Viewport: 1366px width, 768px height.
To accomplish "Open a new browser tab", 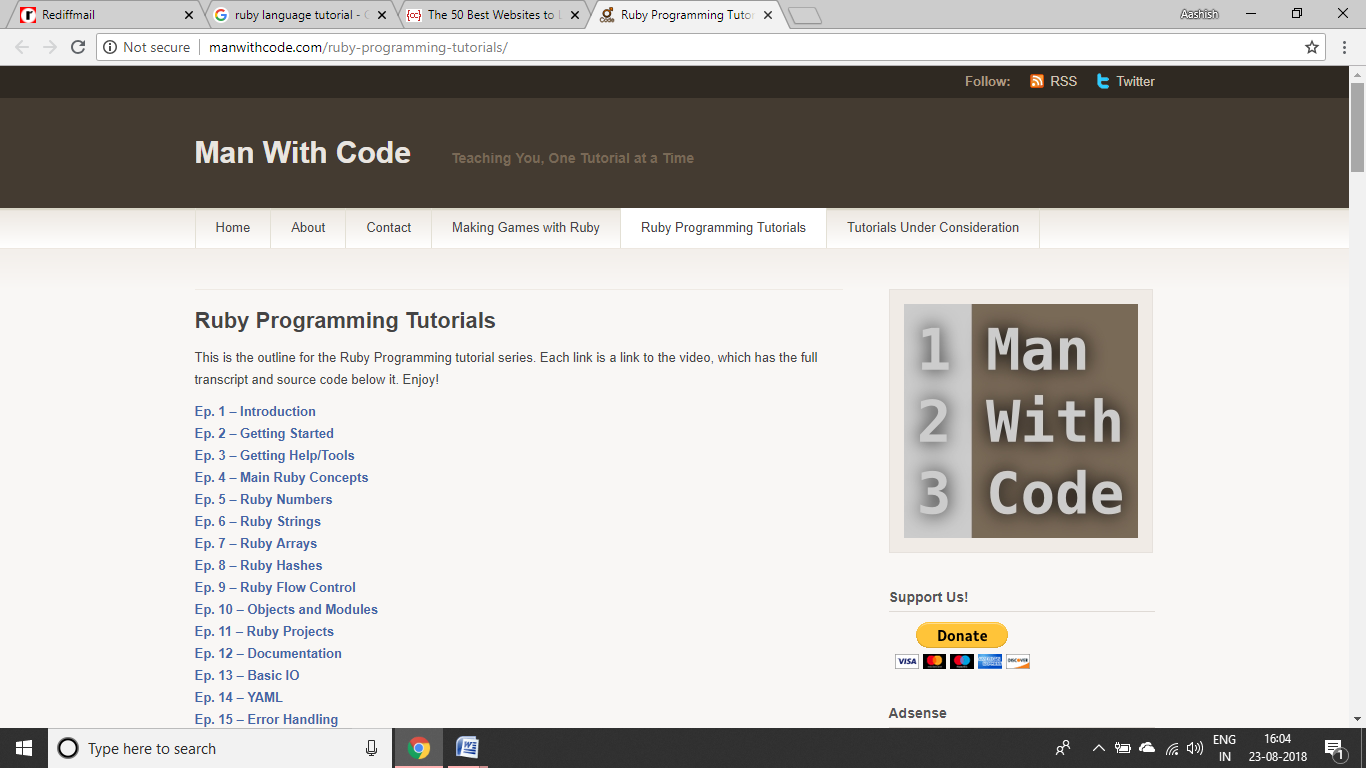I will [x=804, y=16].
